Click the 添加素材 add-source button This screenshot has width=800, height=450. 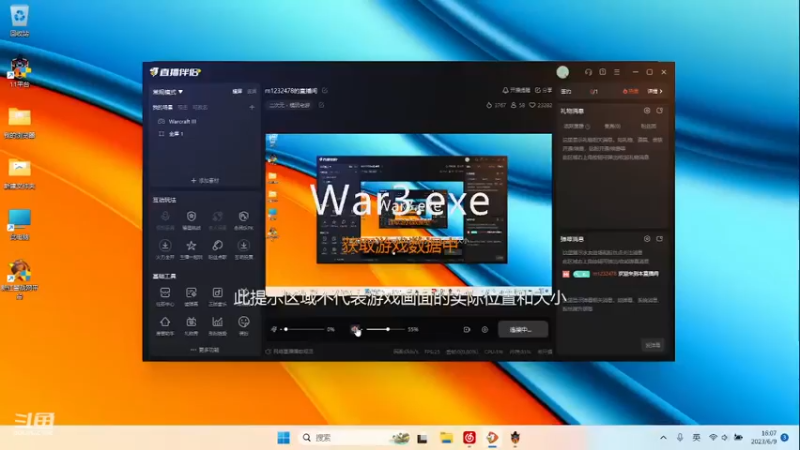(x=205, y=181)
